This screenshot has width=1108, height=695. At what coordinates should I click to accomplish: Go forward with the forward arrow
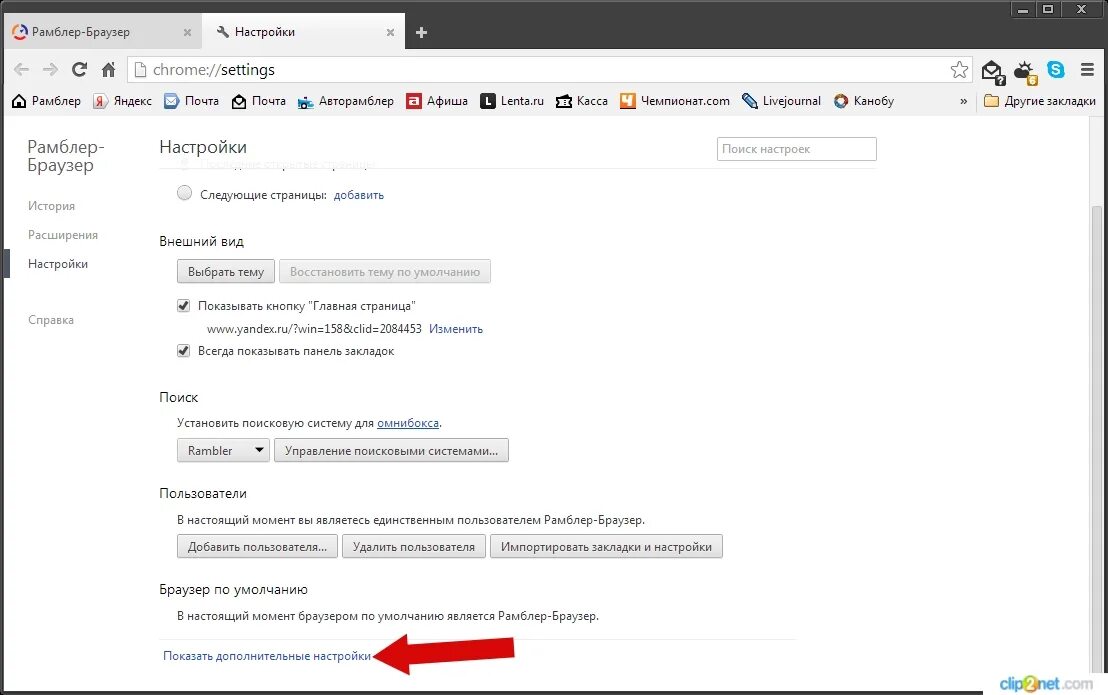(50, 69)
